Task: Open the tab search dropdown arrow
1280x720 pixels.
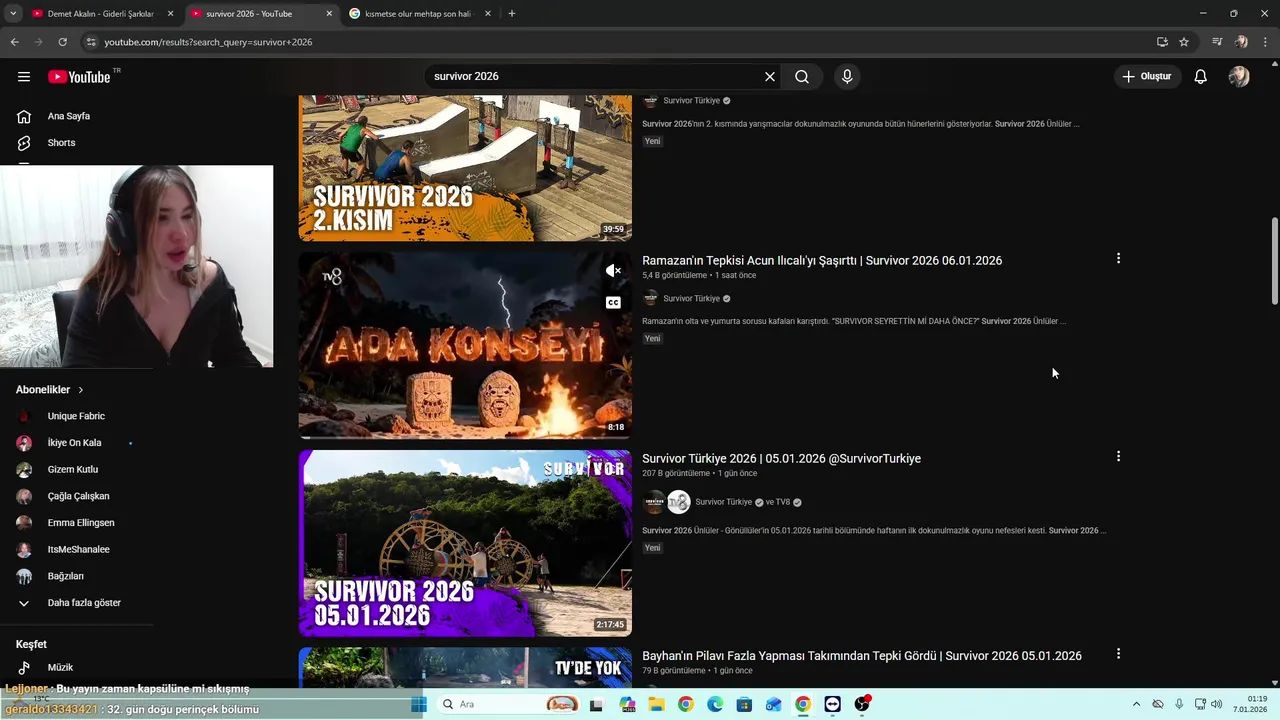Action: point(13,14)
